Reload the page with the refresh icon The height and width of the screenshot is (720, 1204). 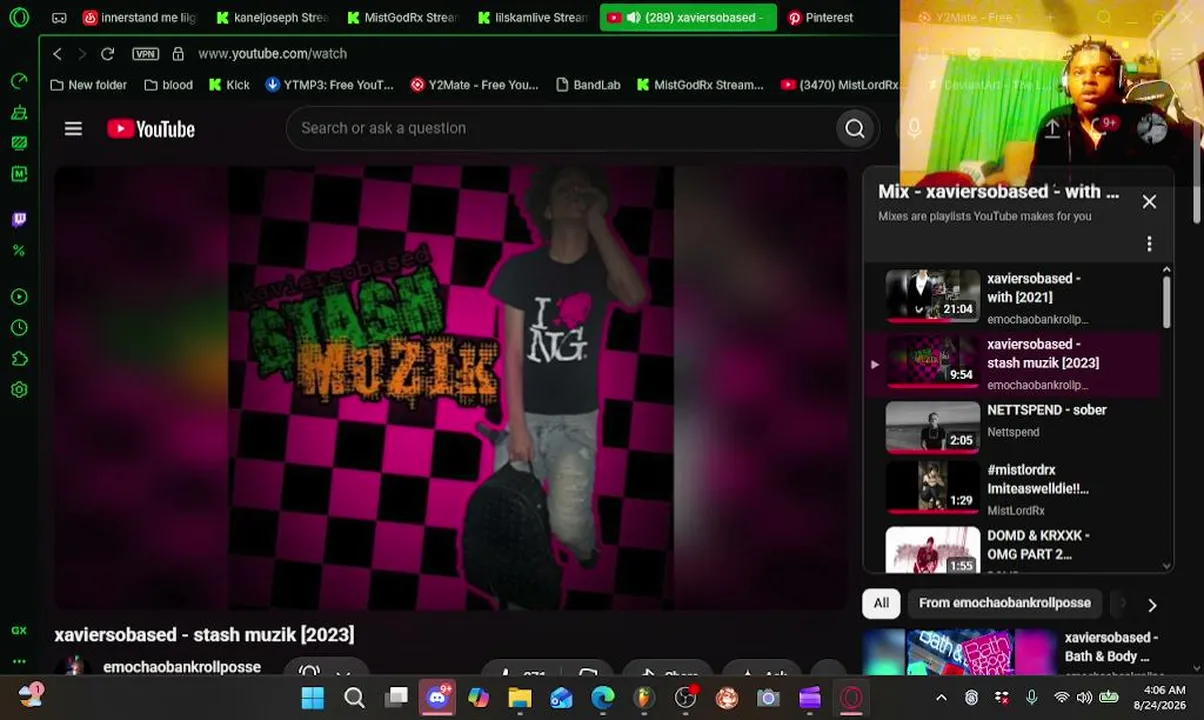coord(107,53)
